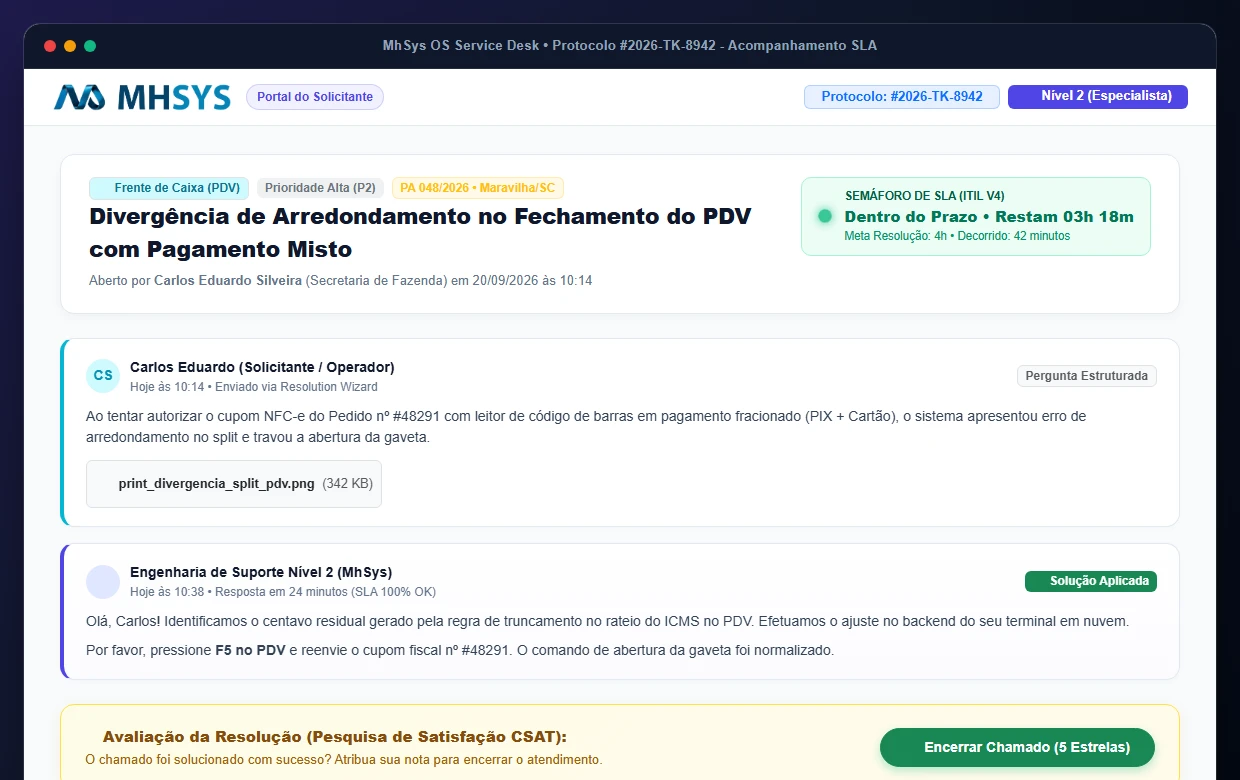Click 'Meta Resolução: 4h • Decorrido: 42 minutos'
Screen dimensions: 1240x780
tap(957, 236)
